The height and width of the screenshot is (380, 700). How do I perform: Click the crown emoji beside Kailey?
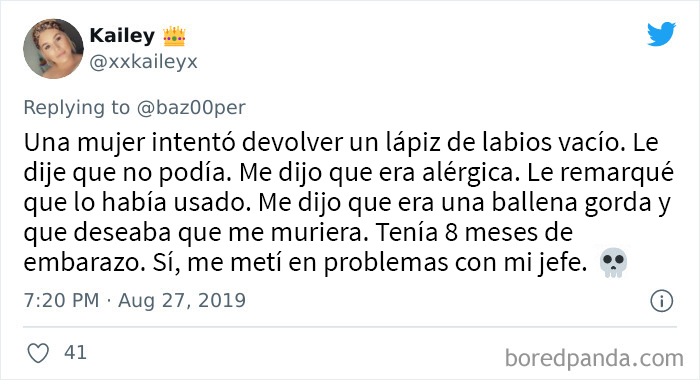[x=174, y=36]
